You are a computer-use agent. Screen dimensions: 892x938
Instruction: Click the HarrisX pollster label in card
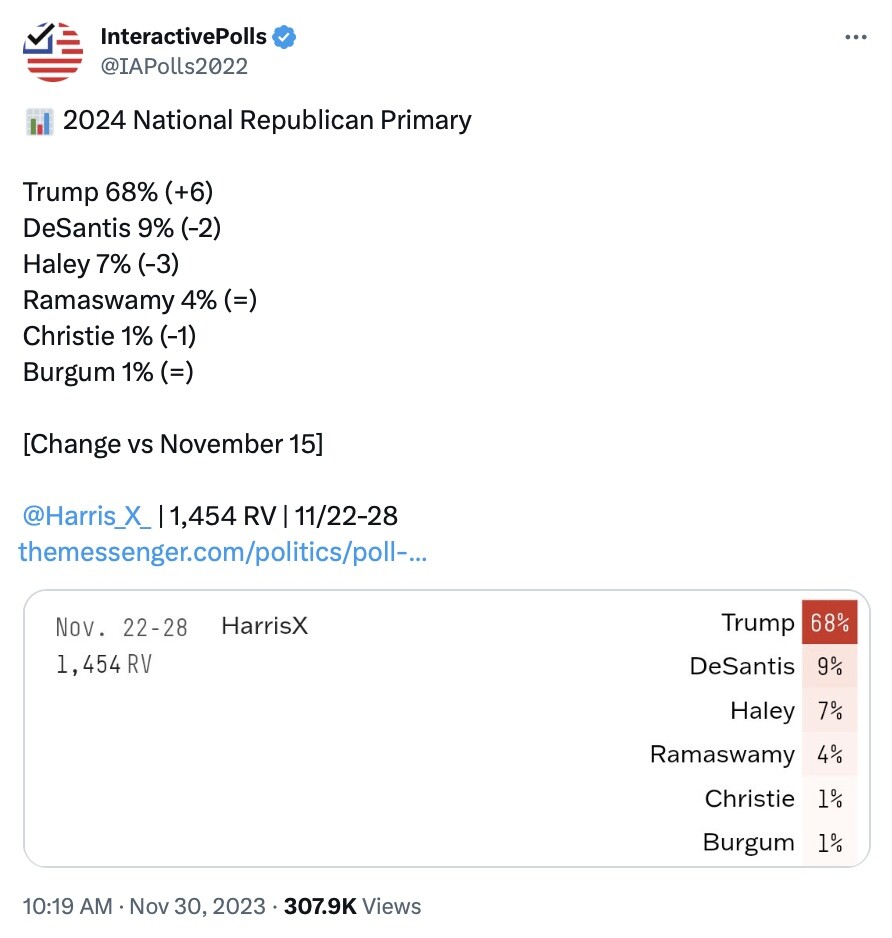tap(264, 626)
